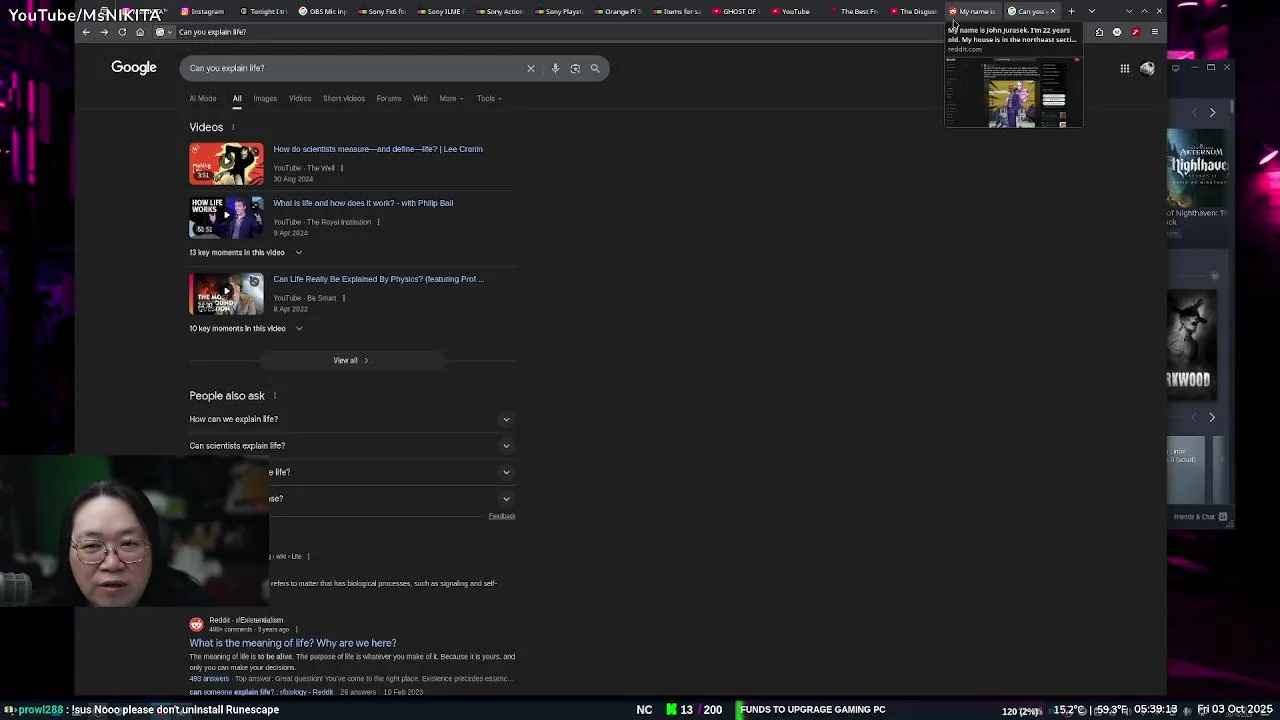Reload the current Google page
1280x720 pixels.
point(122,32)
